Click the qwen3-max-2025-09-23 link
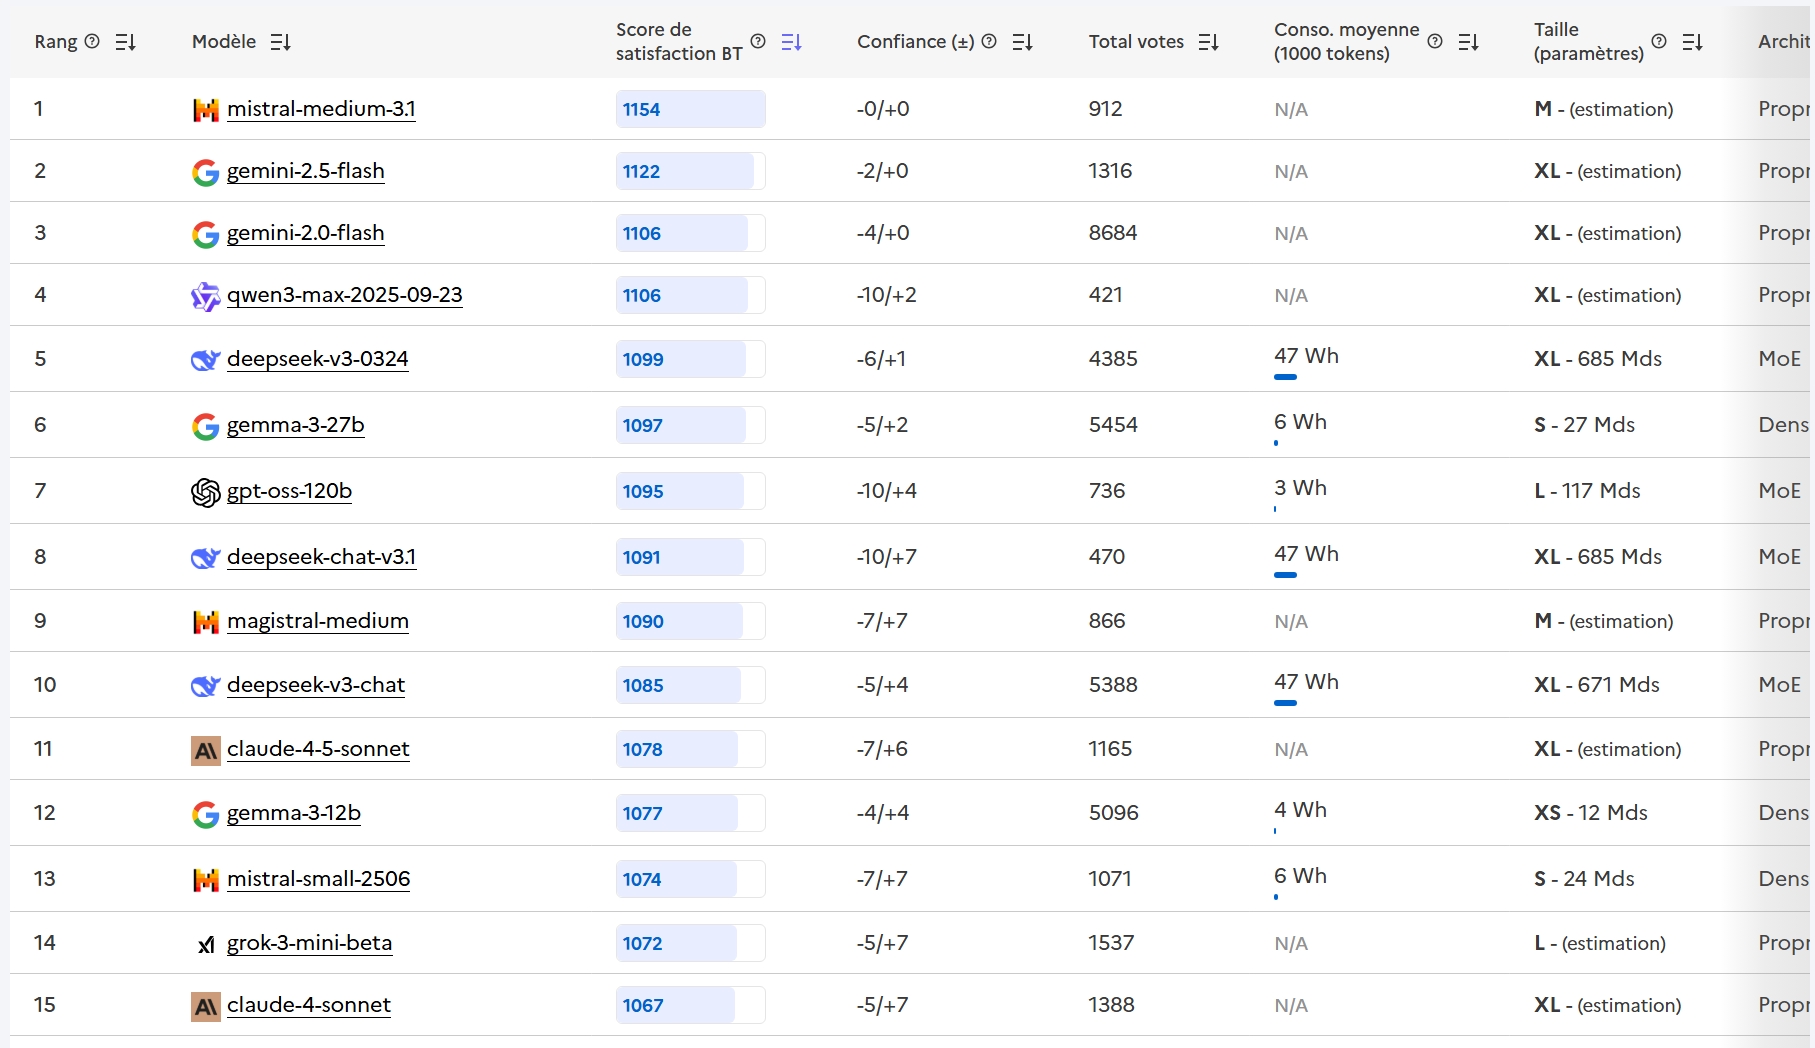Screen dimensions: 1815x1048 344,295
